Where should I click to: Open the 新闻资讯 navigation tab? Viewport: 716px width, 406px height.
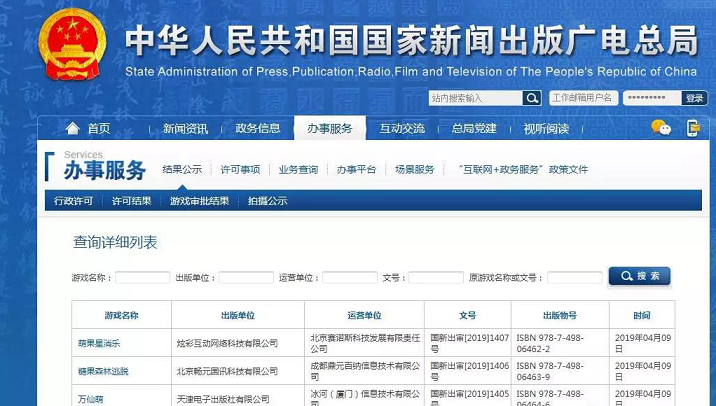[x=186, y=129]
